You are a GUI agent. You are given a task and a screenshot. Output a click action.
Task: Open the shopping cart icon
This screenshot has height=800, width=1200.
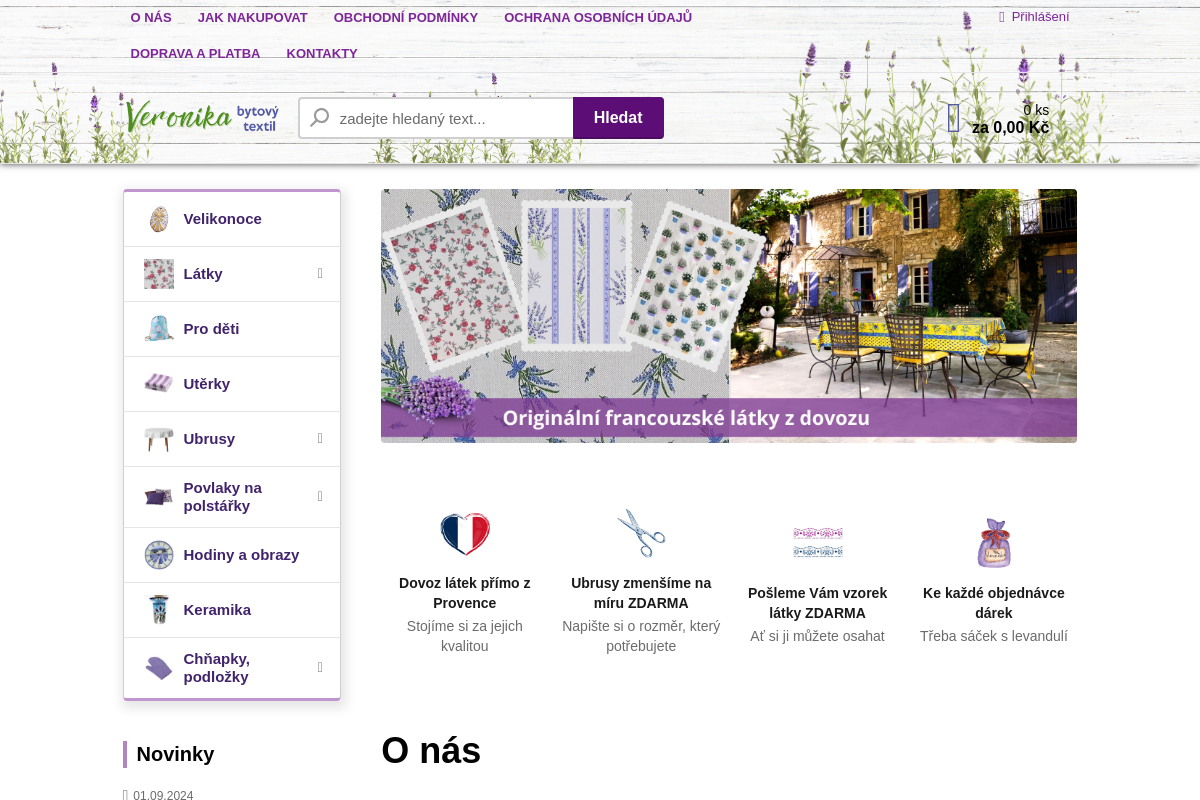click(953, 118)
